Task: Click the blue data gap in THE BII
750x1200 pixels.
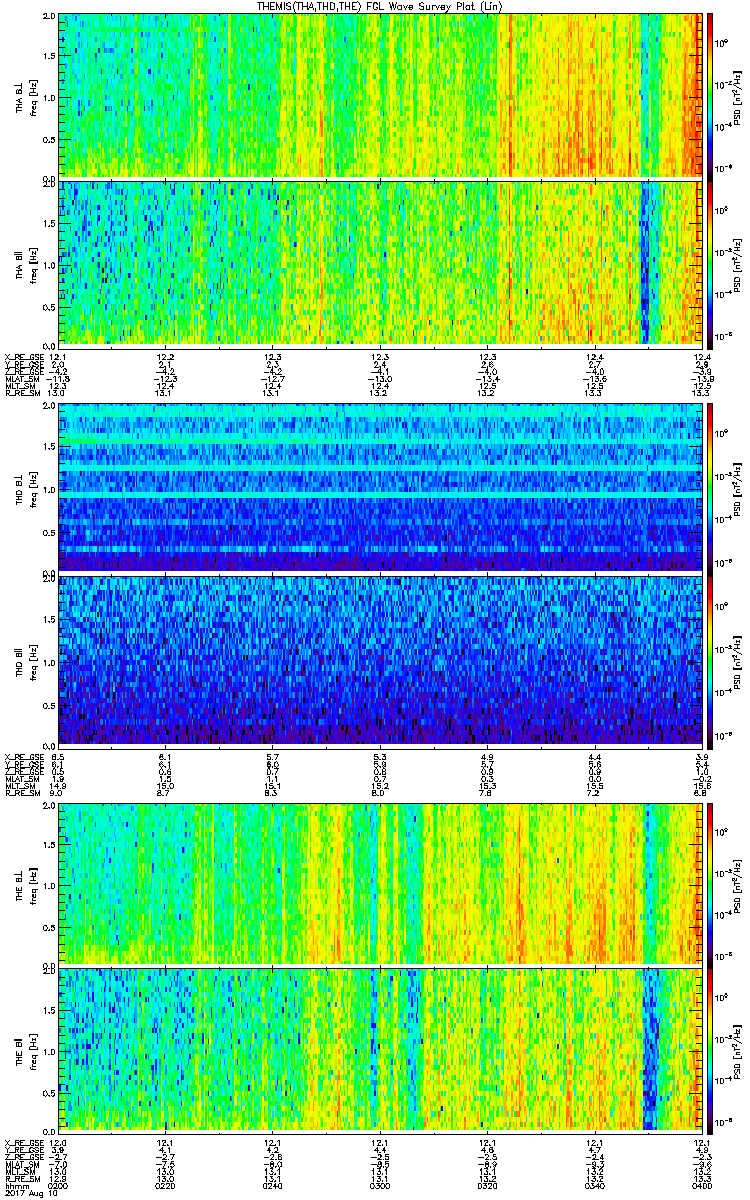Action: tap(652, 1049)
